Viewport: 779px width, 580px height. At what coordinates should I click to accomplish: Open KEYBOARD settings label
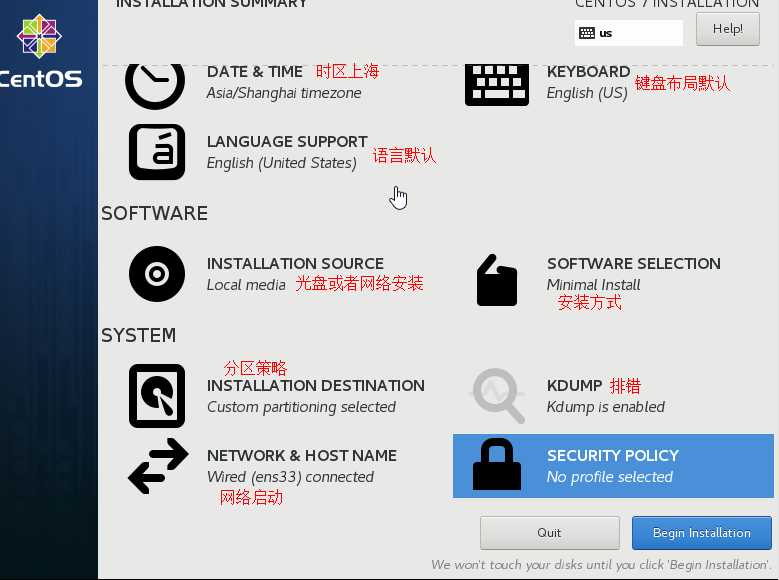click(588, 72)
